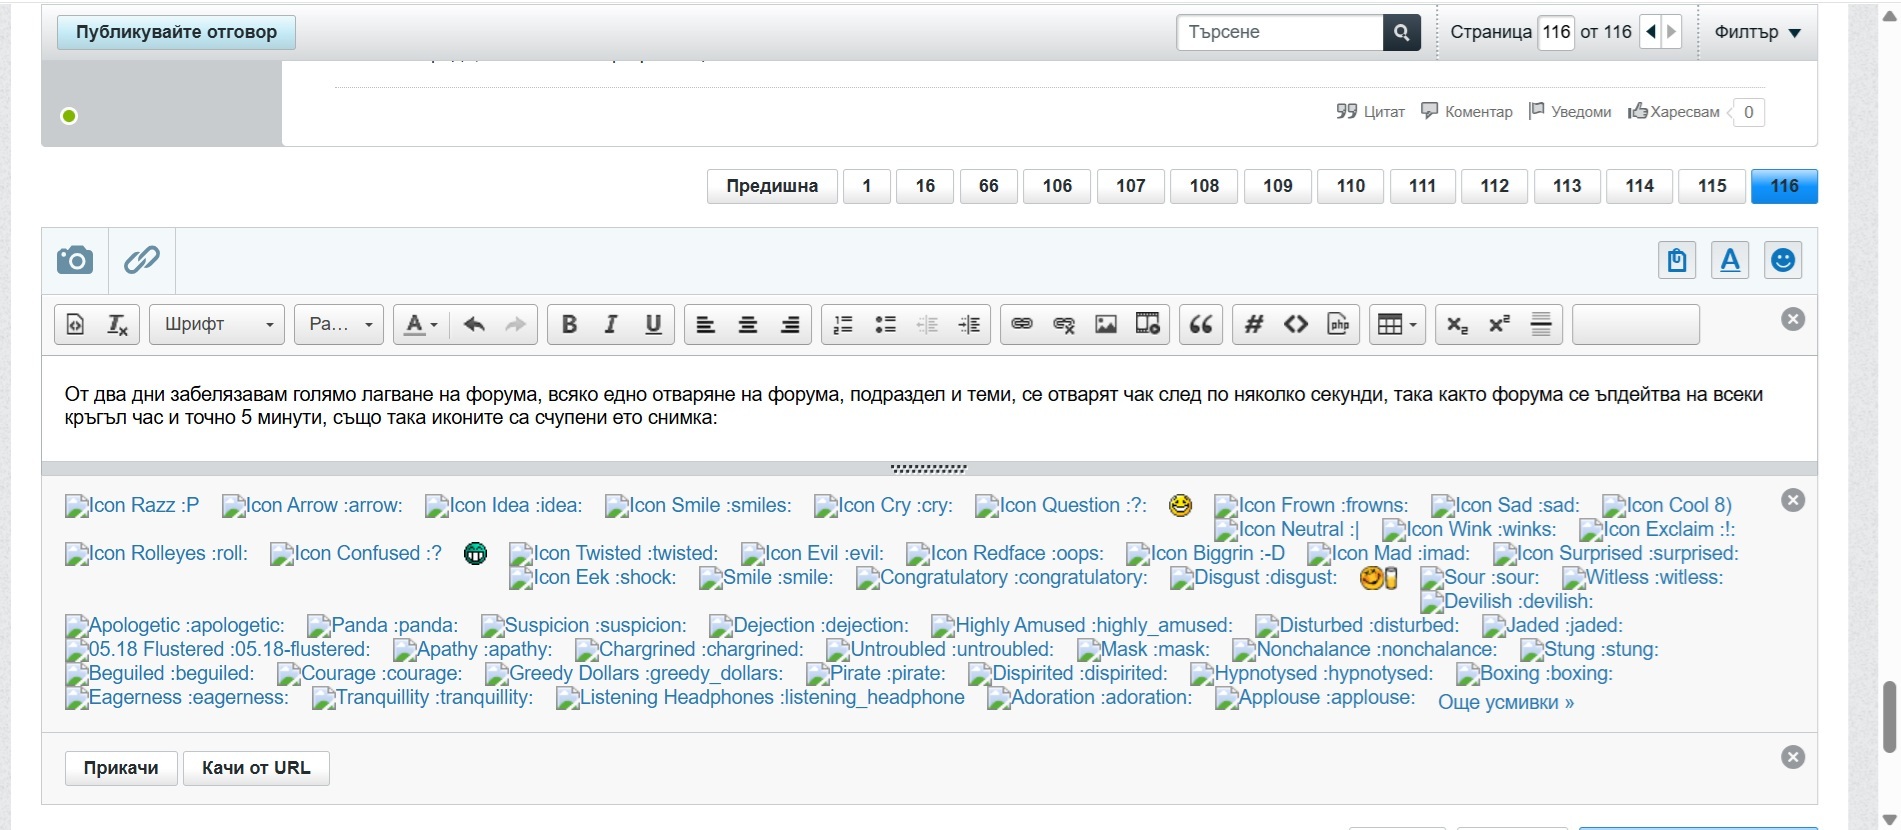Image resolution: width=1901 pixels, height=830 pixels.
Task: Click the Коментар link
Action: click(1467, 111)
